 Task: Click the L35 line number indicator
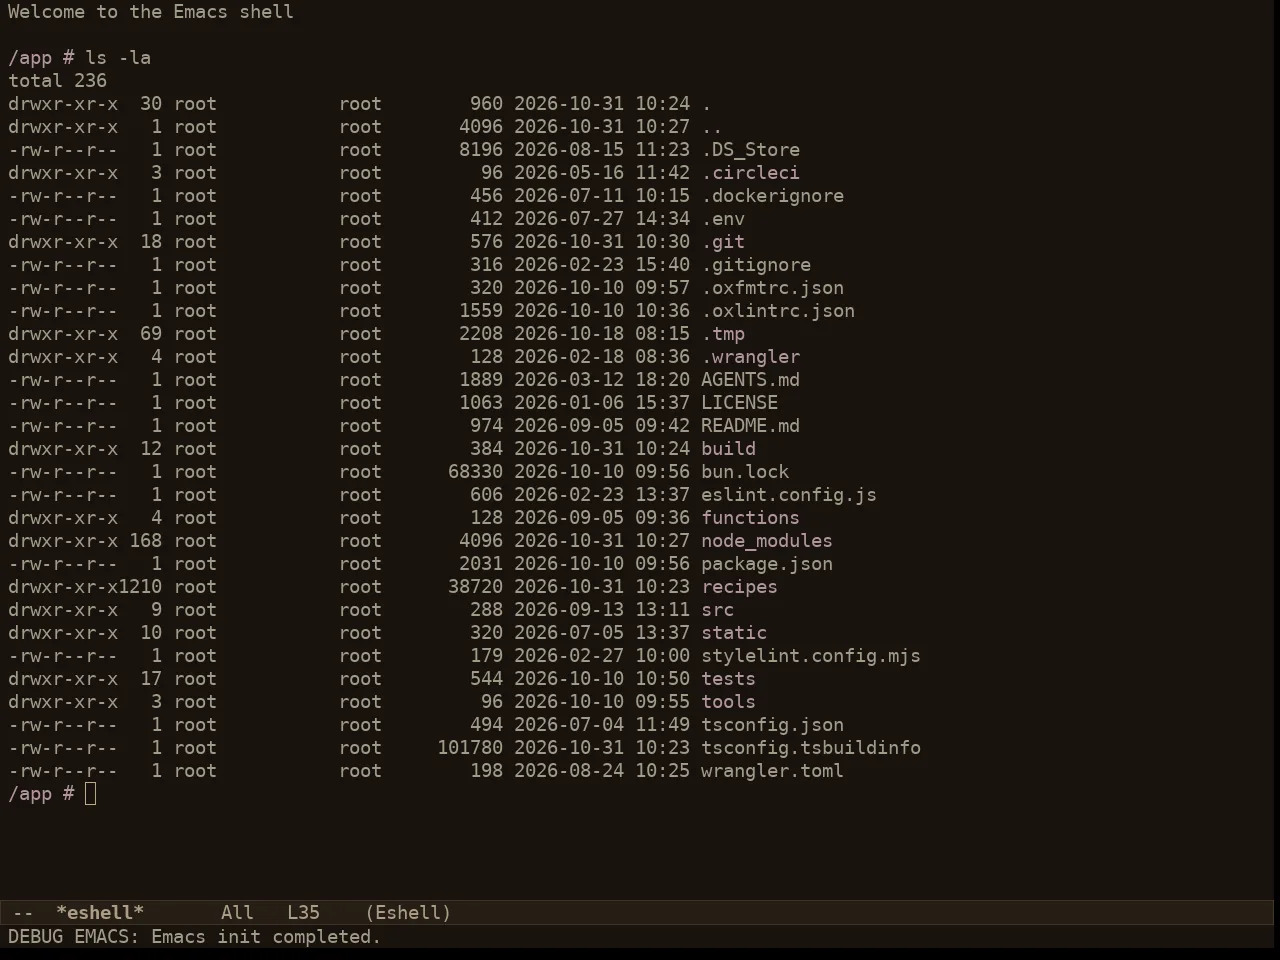coord(303,913)
